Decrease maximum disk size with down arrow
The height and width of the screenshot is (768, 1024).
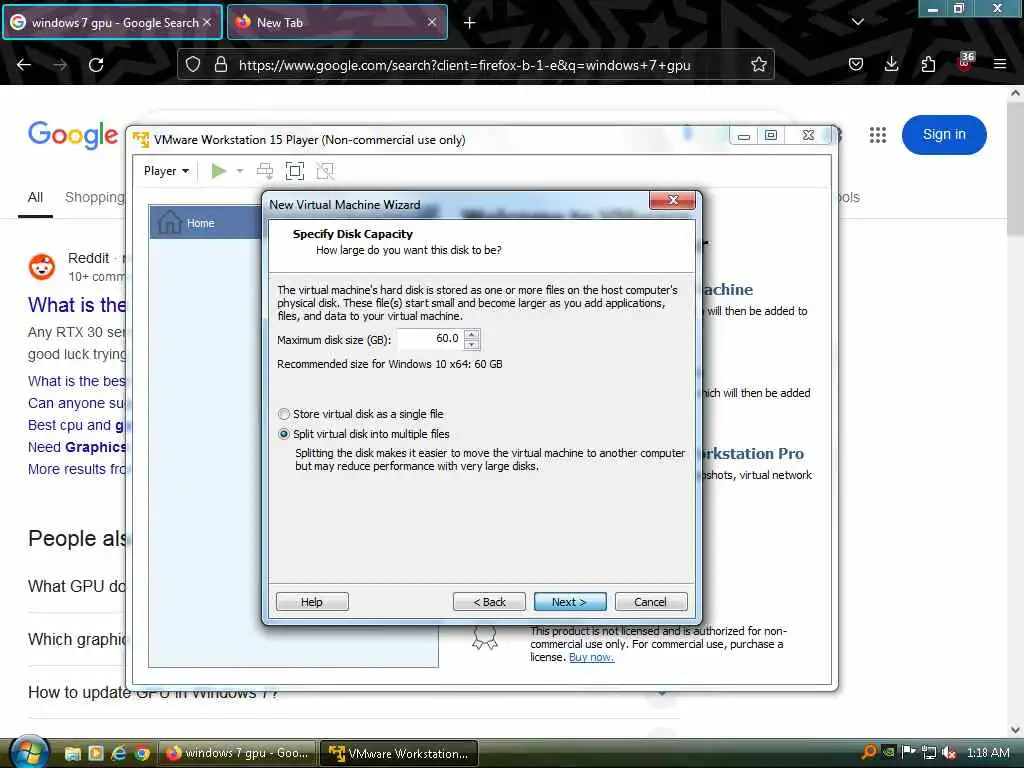(x=472, y=344)
